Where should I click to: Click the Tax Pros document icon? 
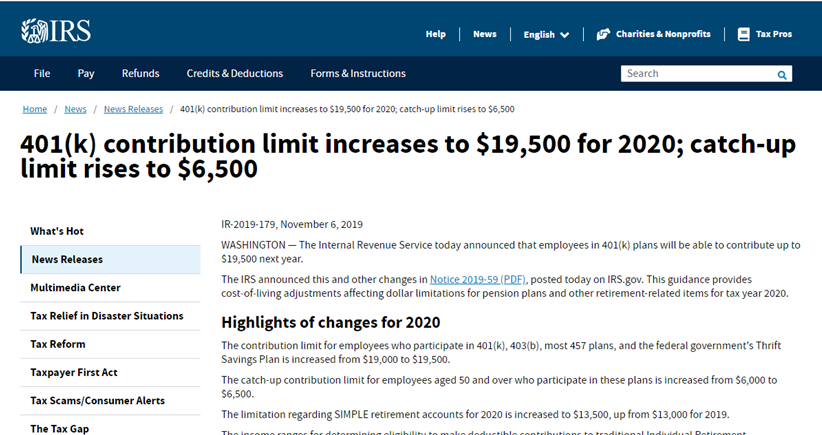point(743,34)
